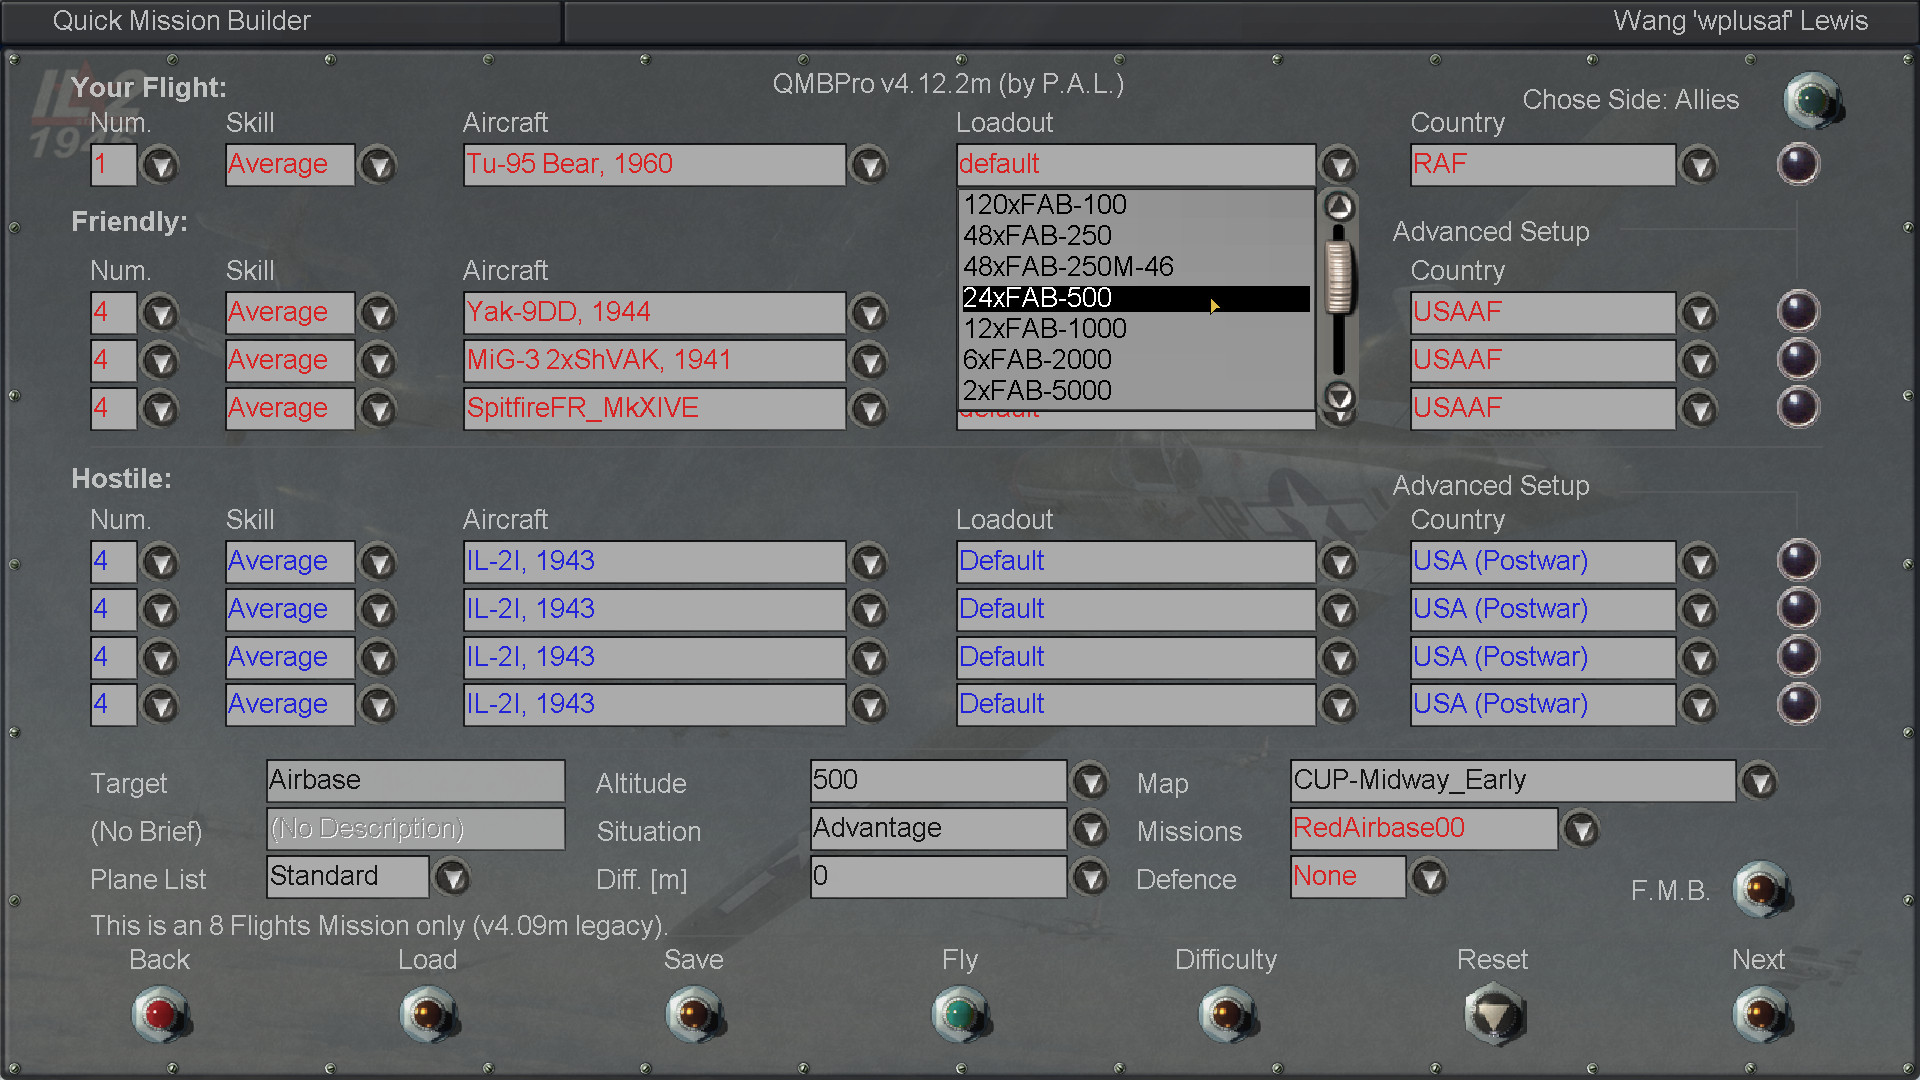Open the F.M.B. full mission builder
1920x1080 pixels.
click(x=1760, y=889)
